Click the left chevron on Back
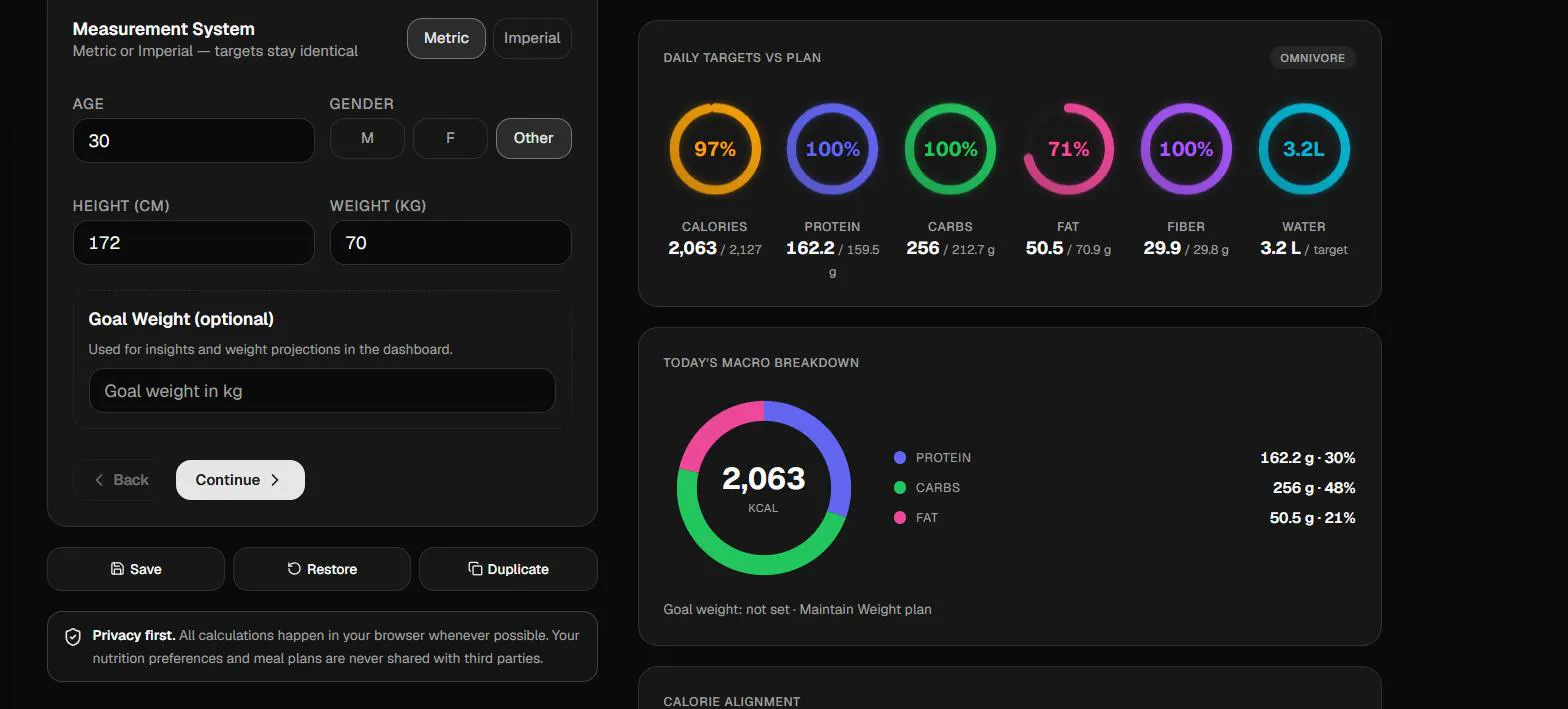The image size is (1568, 709). pyautogui.click(x=99, y=480)
